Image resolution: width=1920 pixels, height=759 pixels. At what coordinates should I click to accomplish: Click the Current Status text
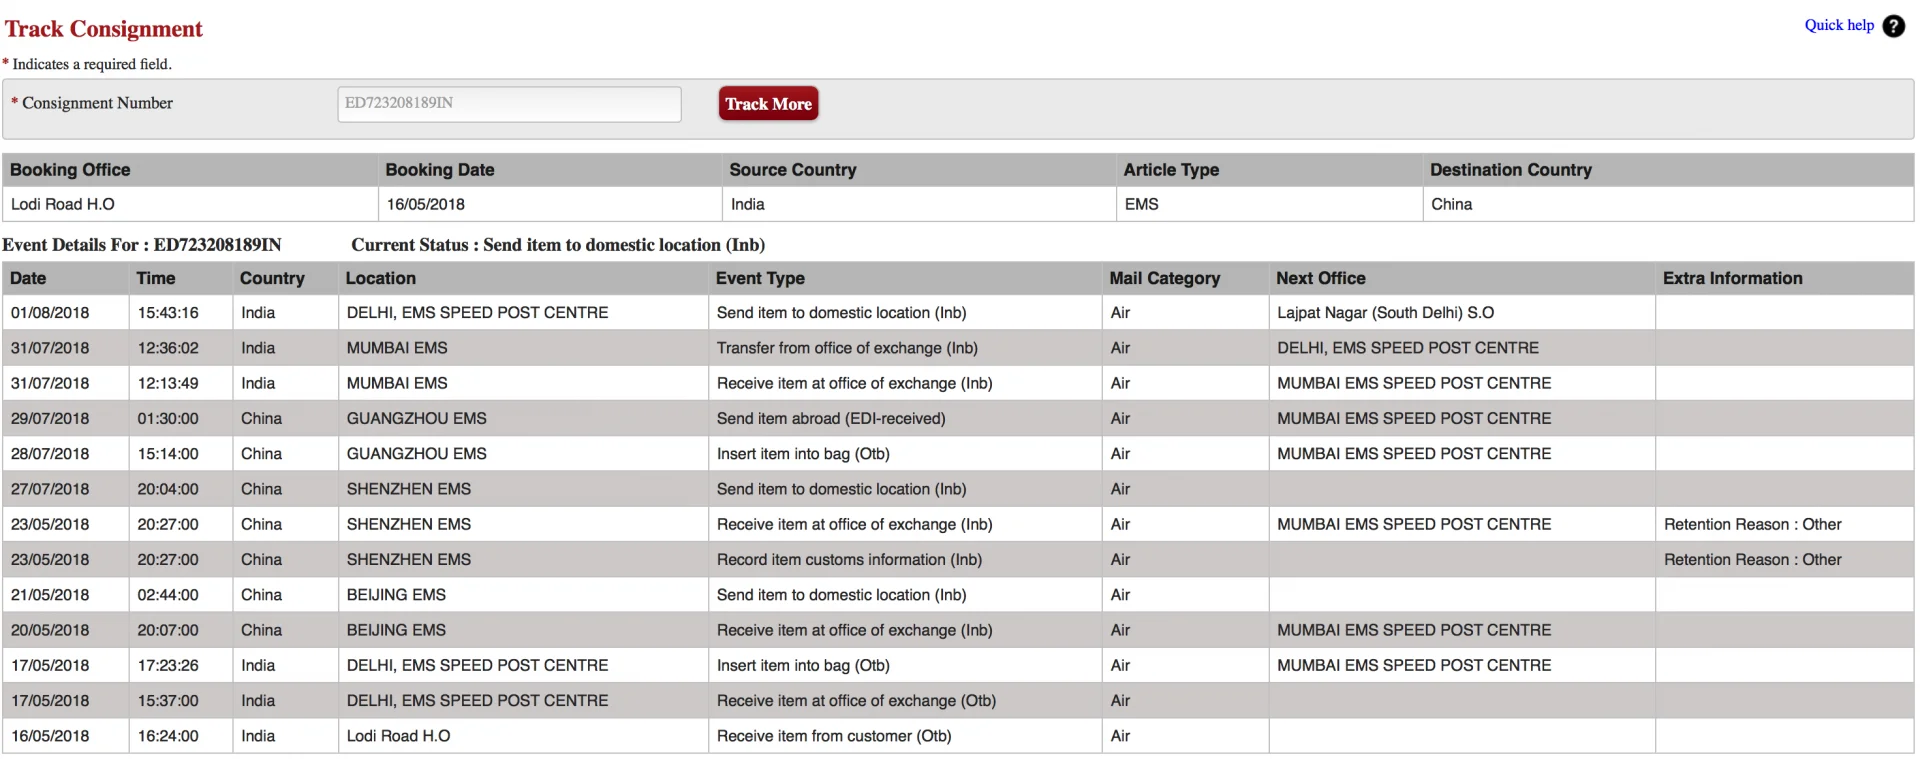557,245
